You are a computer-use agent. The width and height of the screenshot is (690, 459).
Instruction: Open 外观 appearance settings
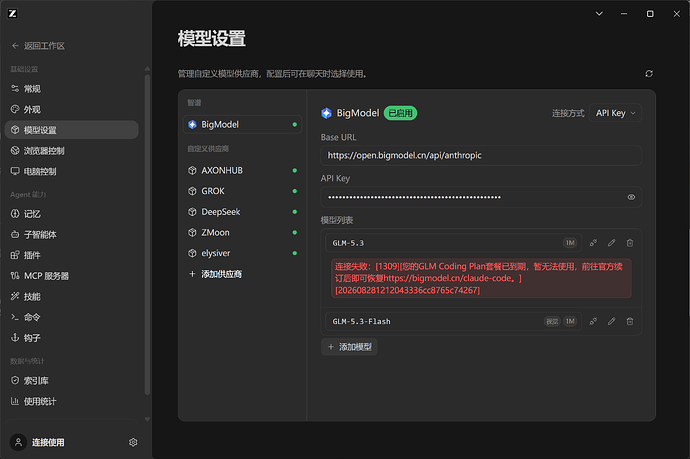[71, 110]
